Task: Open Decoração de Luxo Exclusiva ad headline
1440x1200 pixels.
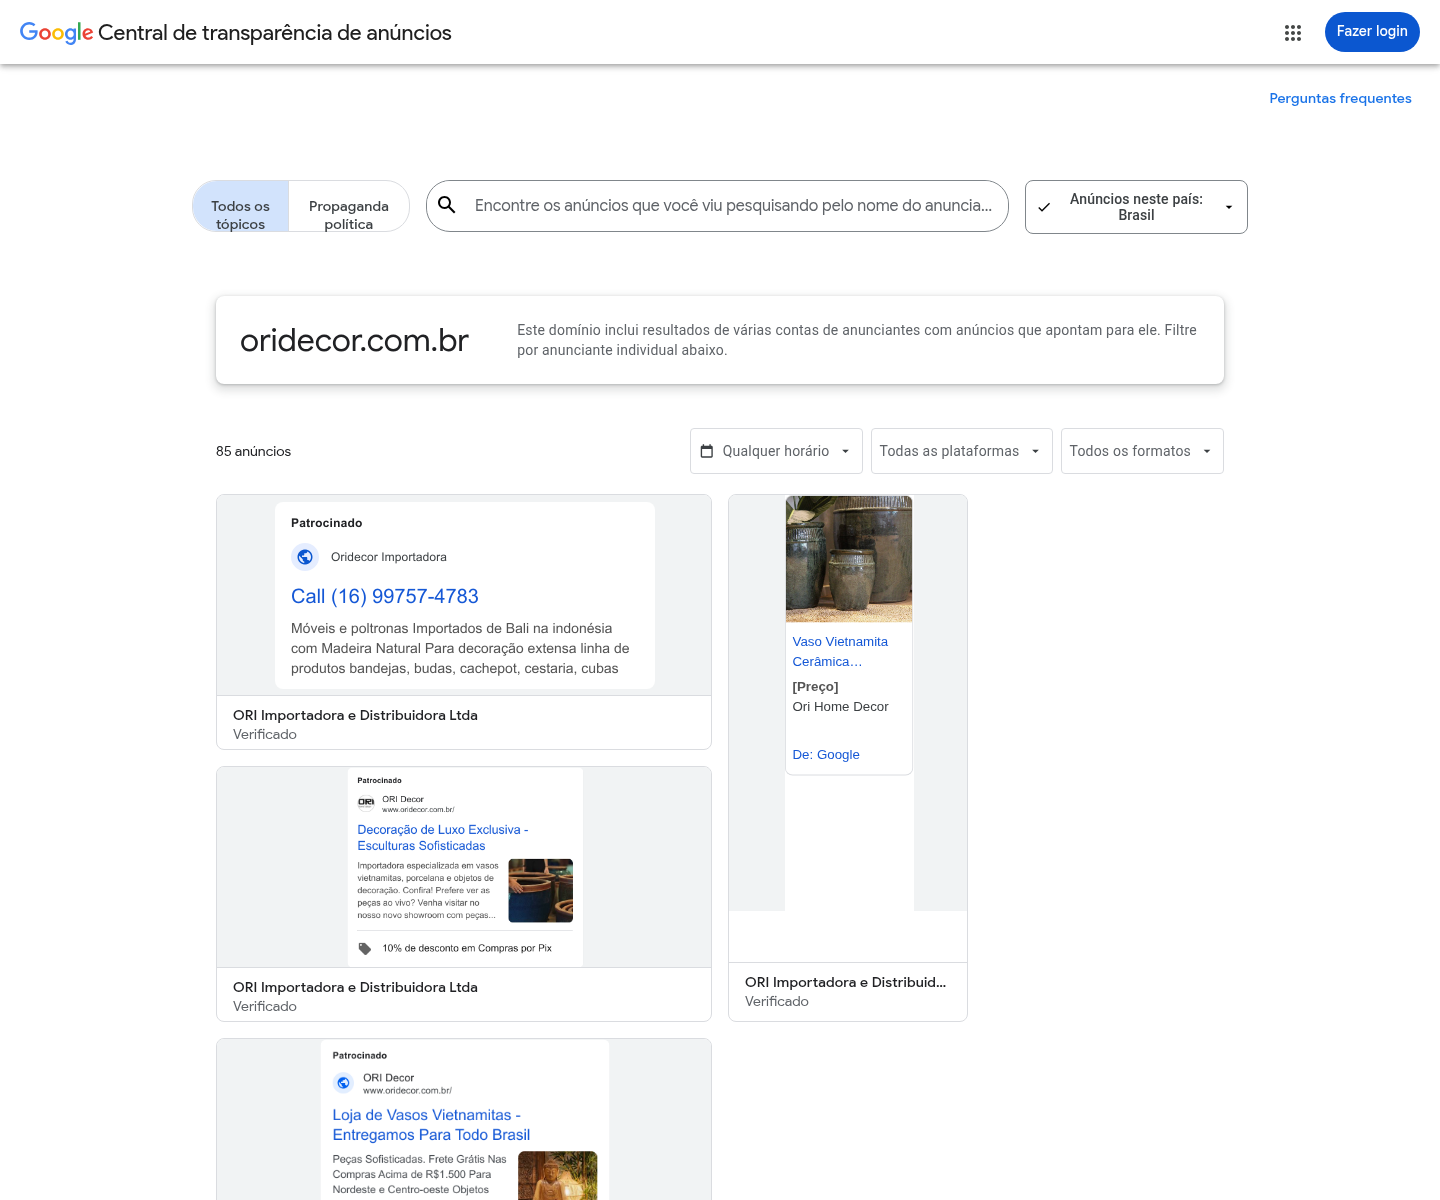Action: click(x=443, y=838)
